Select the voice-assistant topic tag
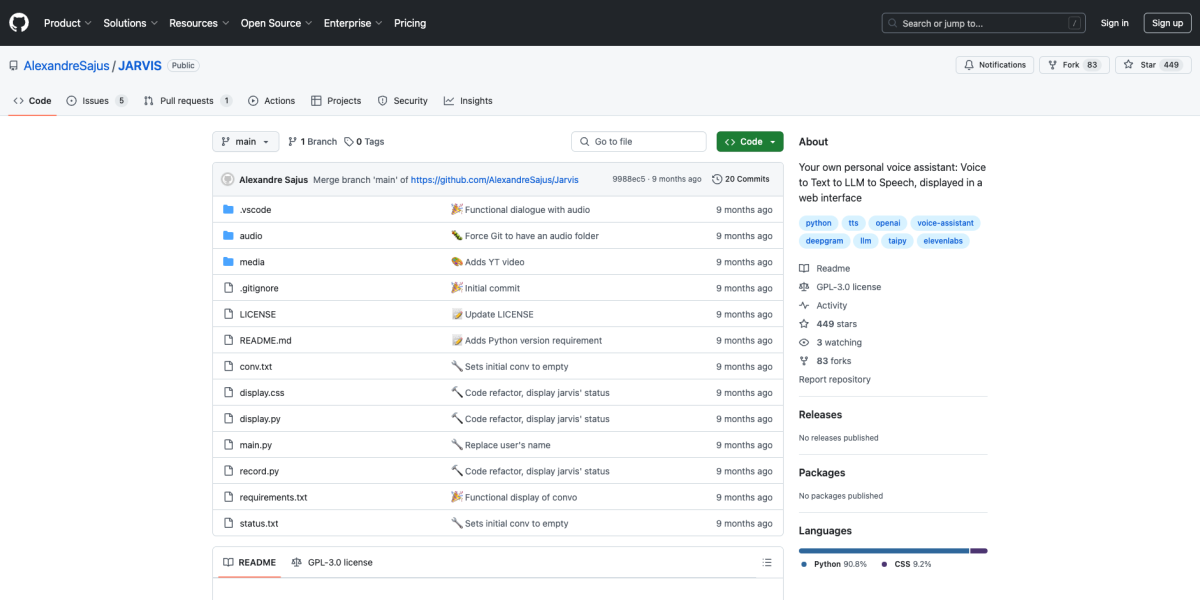The height and width of the screenshot is (600, 1200). pyautogui.click(x=947, y=223)
